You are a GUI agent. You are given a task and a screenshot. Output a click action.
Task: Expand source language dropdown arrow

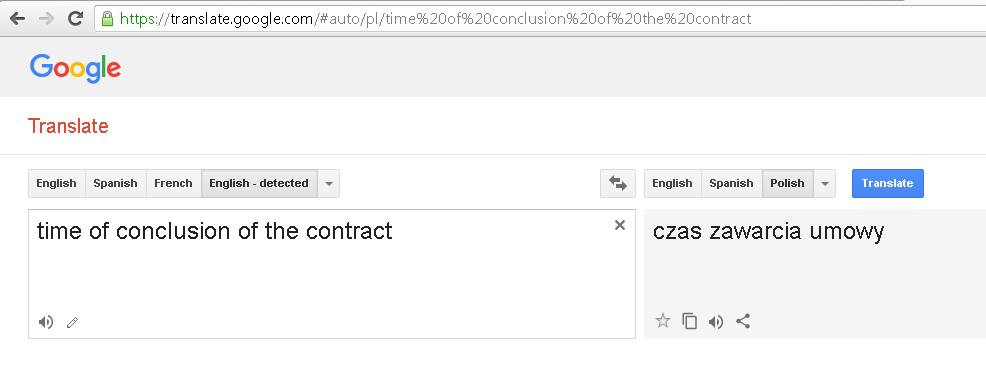pyautogui.click(x=328, y=184)
